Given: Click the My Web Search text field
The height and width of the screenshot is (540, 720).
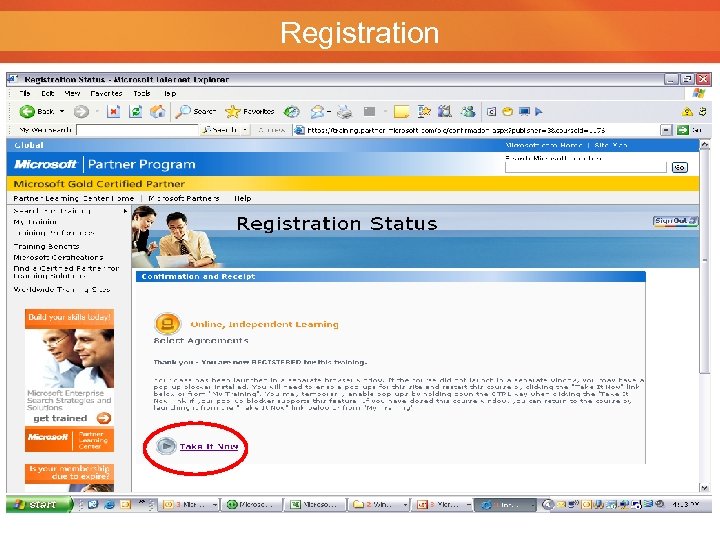Looking at the screenshot, I should point(137,130).
